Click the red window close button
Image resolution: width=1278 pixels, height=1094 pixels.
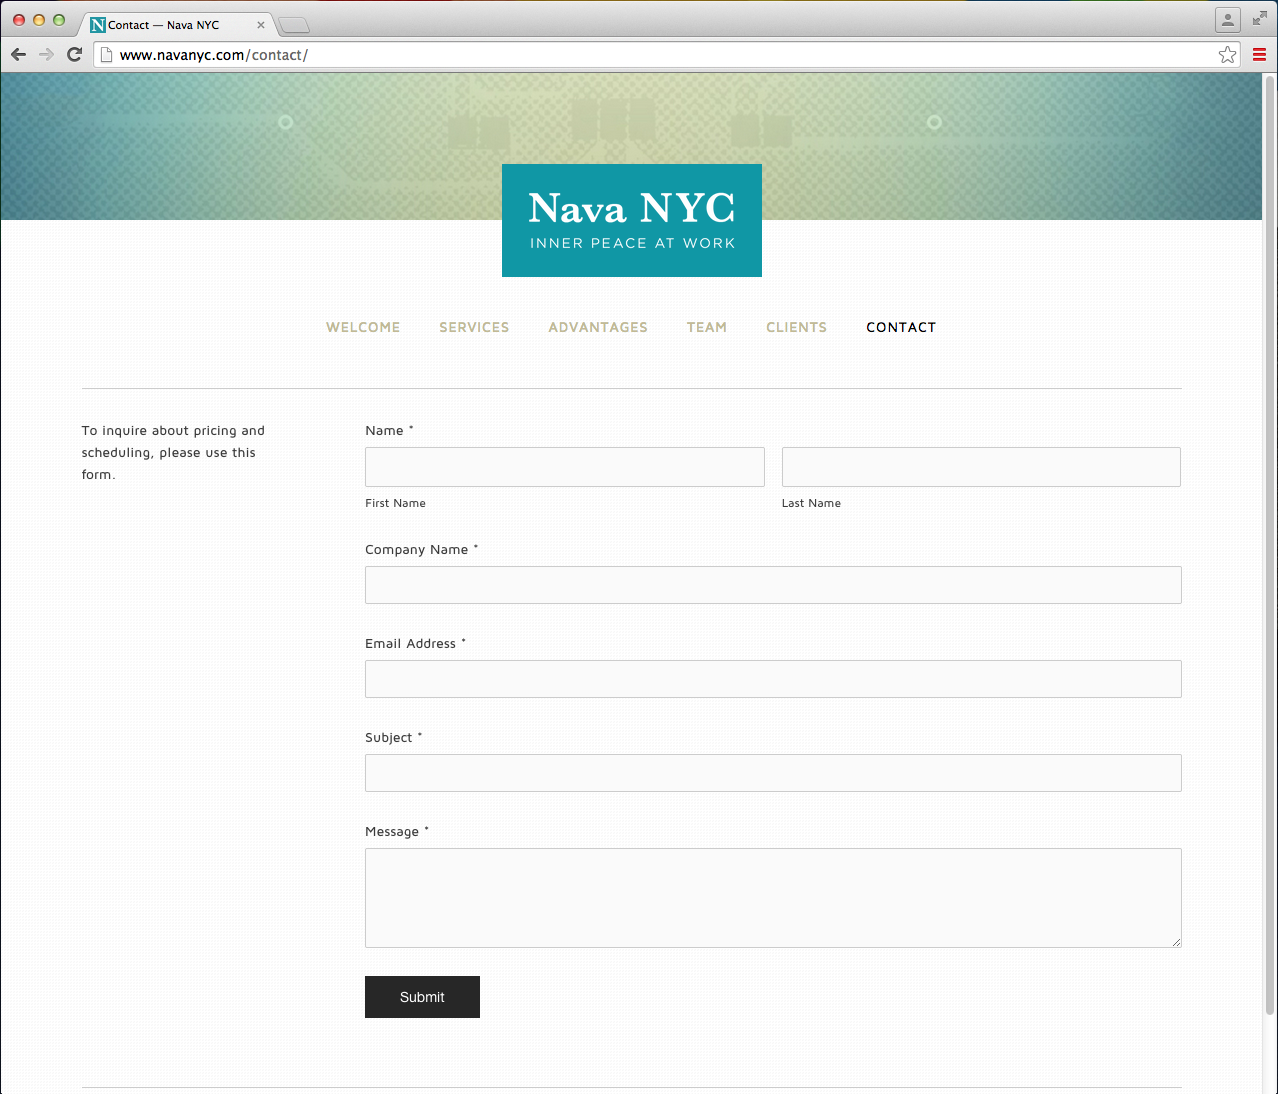pyautogui.click(x=19, y=20)
